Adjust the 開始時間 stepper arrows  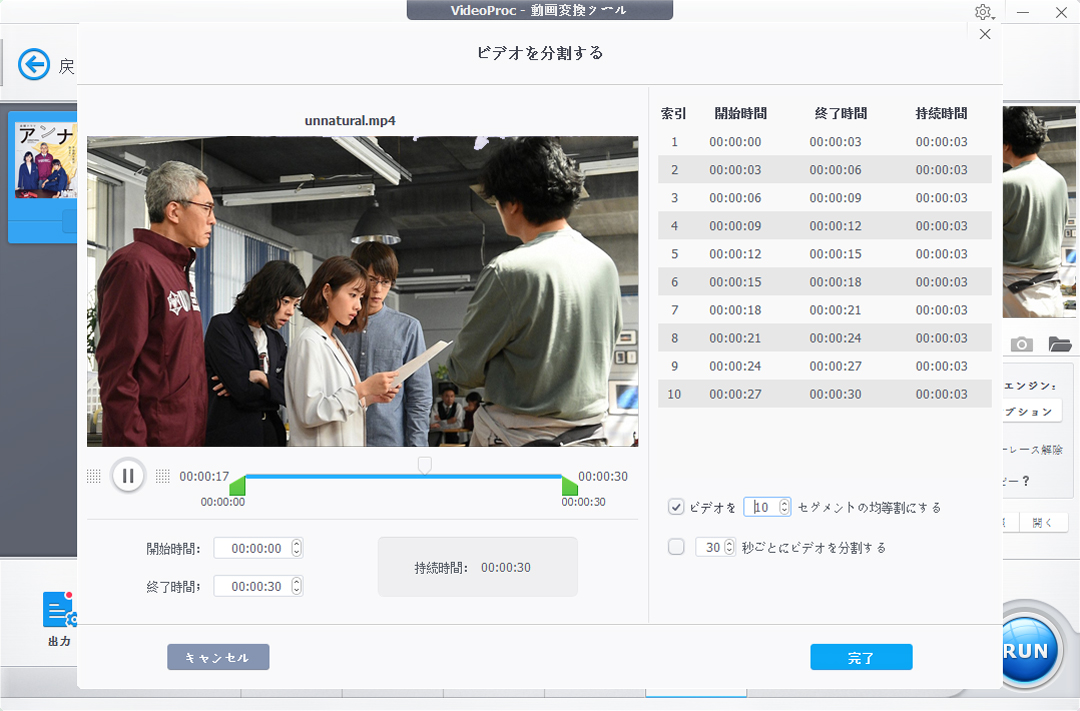click(x=297, y=548)
